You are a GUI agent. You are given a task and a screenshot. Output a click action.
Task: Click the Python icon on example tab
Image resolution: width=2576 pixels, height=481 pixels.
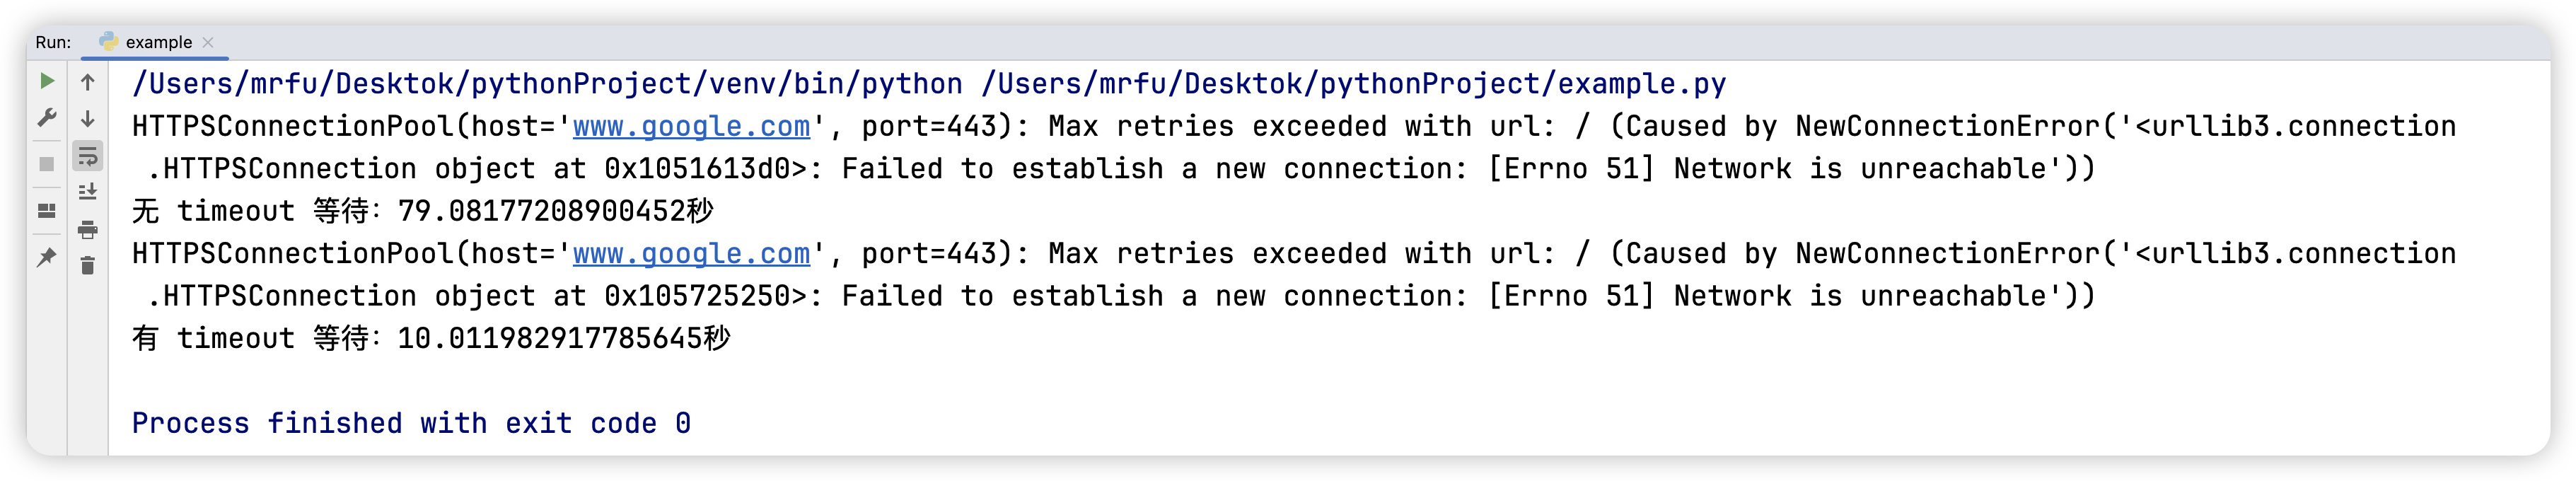[x=108, y=41]
